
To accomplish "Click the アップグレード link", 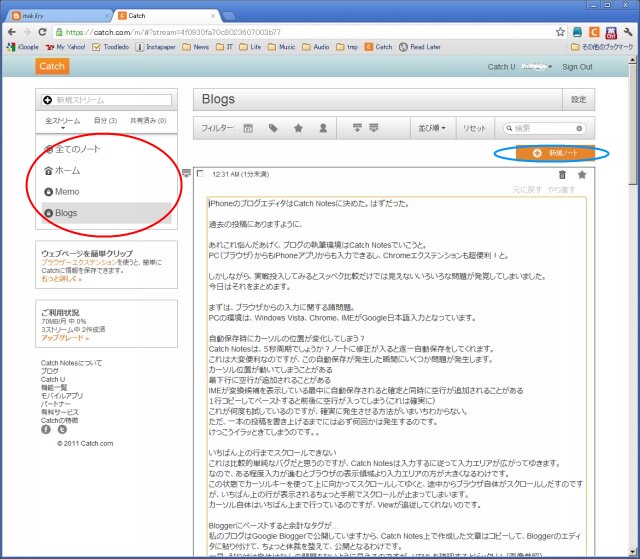I will coord(64,338).
